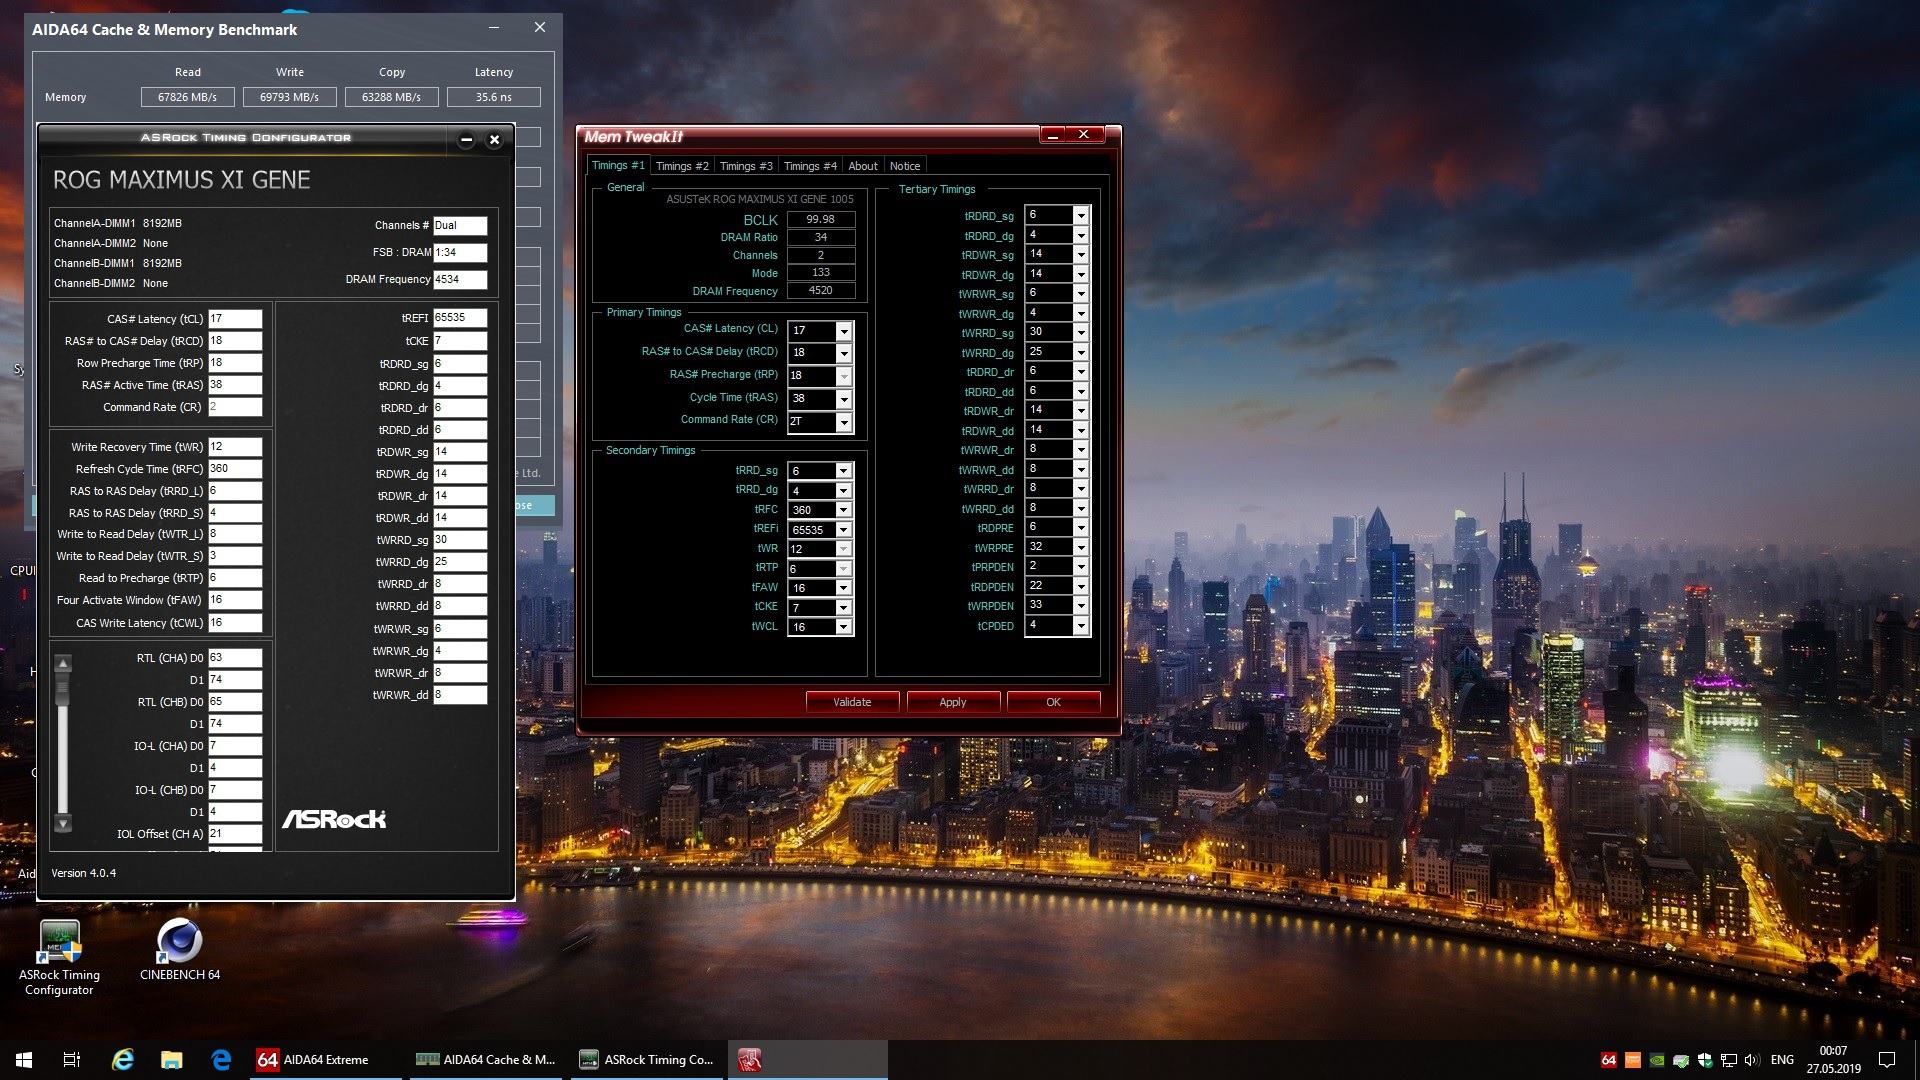Image resolution: width=1920 pixels, height=1080 pixels.
Task: Open NVIDIA tray icon
Action: 1657,1060
